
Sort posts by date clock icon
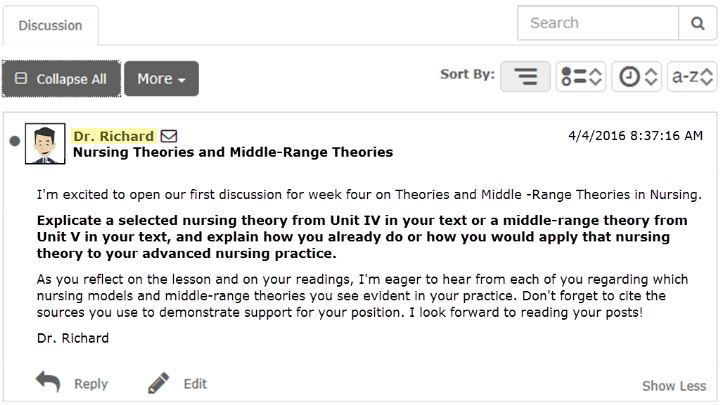(x=636, y=76)
